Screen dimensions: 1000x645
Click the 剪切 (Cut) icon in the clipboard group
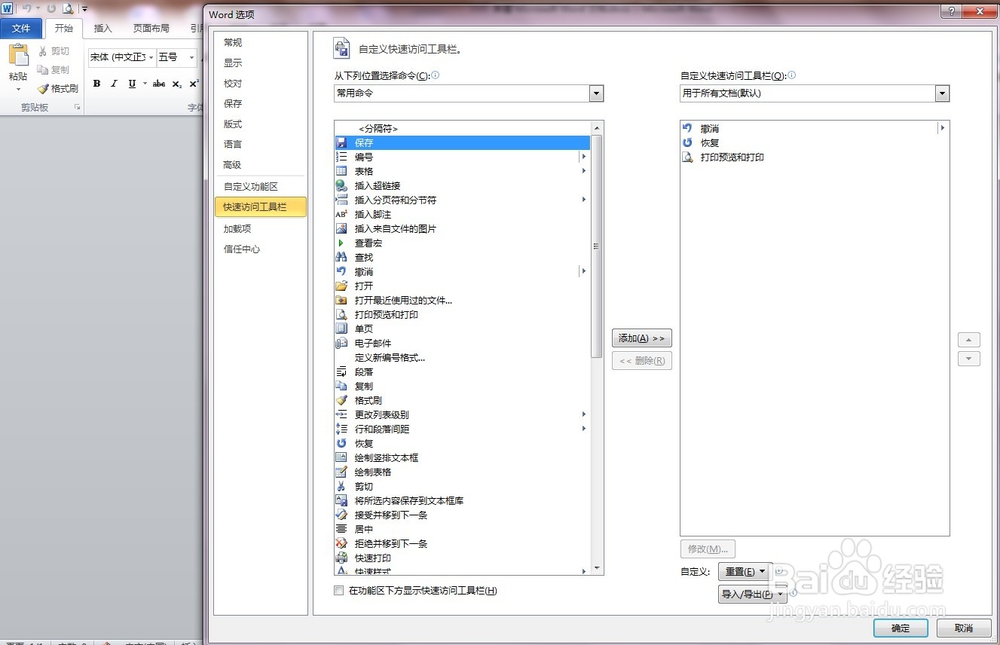pos(56,50)
